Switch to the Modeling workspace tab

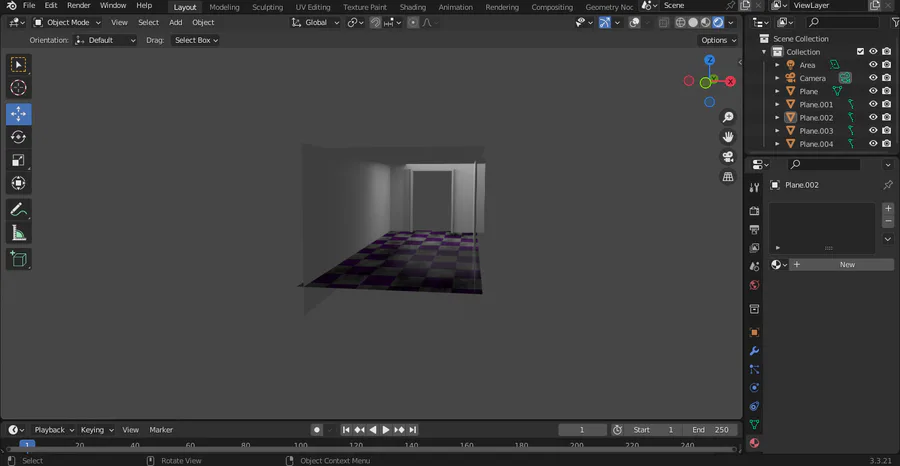224,7
